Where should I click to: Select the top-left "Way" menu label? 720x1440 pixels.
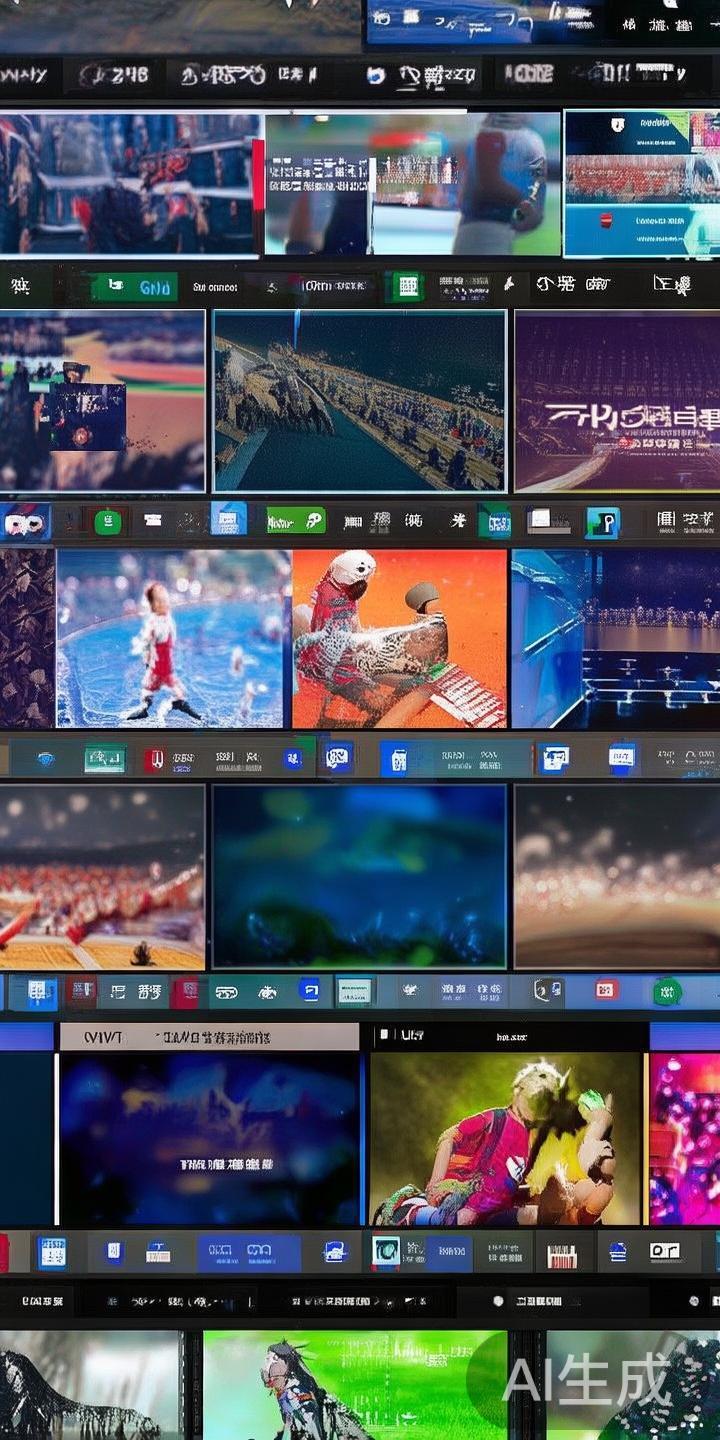point(24,75)
